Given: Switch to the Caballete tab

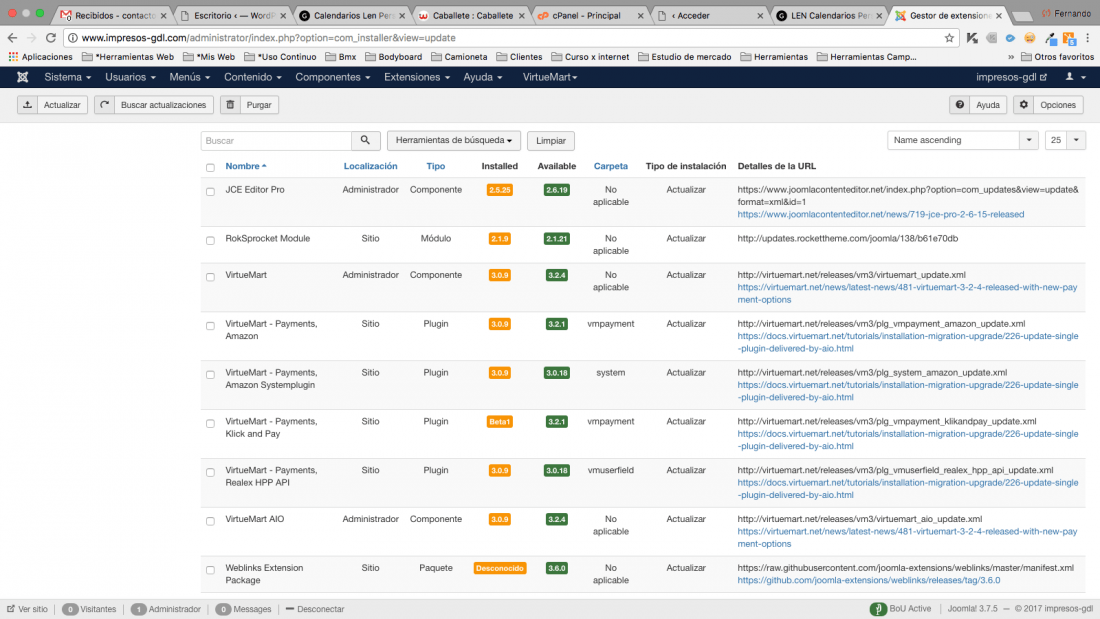Looking at the screenshot, I should (472, 15).
